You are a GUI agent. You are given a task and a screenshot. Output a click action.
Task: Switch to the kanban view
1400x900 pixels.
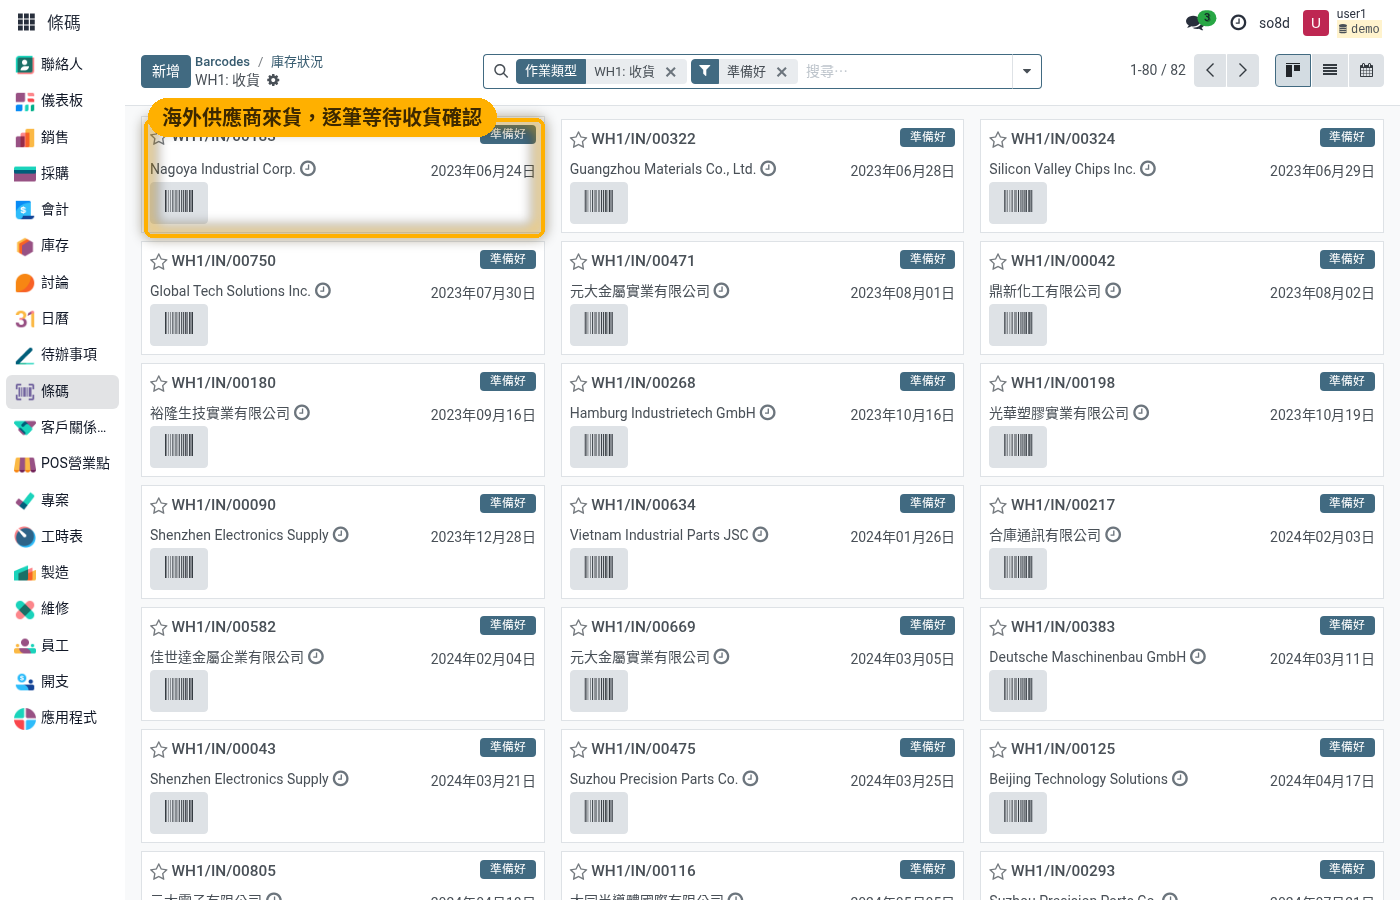click(1293, 70)
